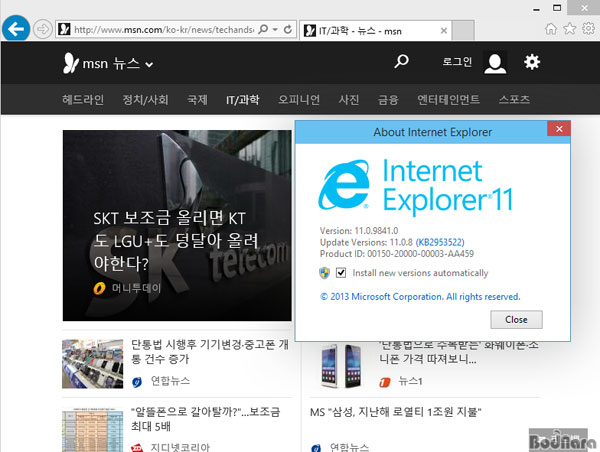Open the 2013 Microsoft Corporation copyright link
This screenshot has height=452, width=600.
click(x=420, y=297)
